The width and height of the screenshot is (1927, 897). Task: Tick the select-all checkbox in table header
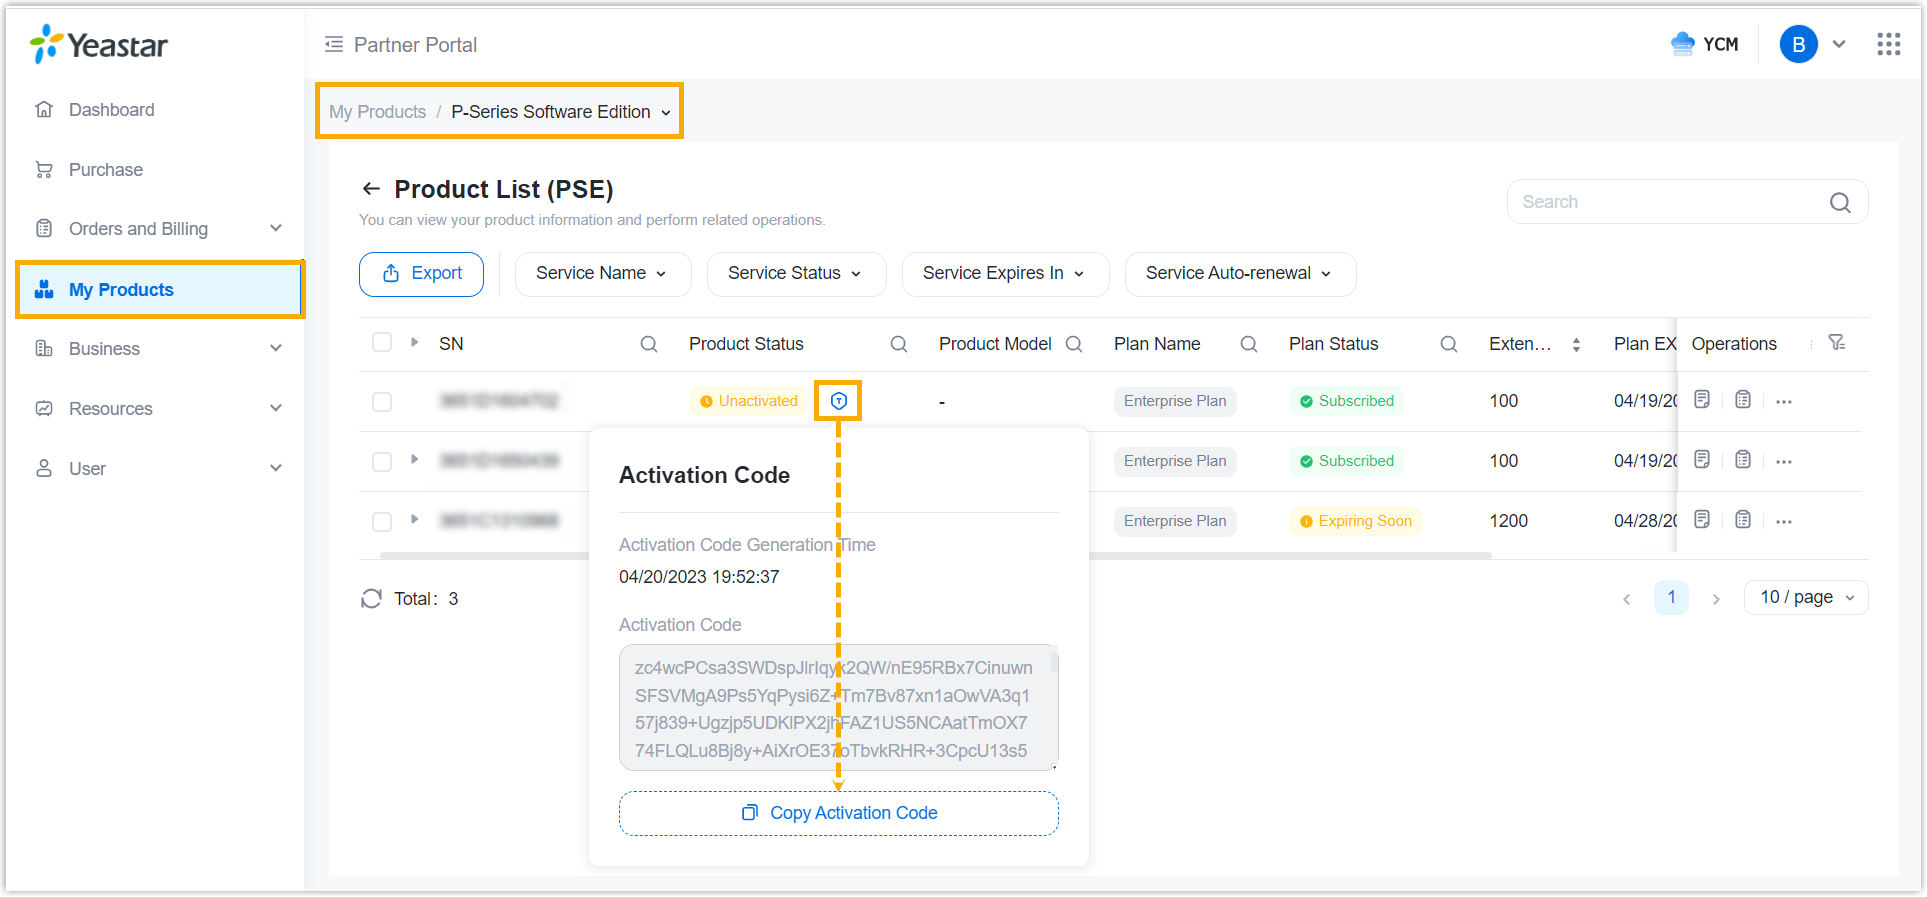pos(382,343)
